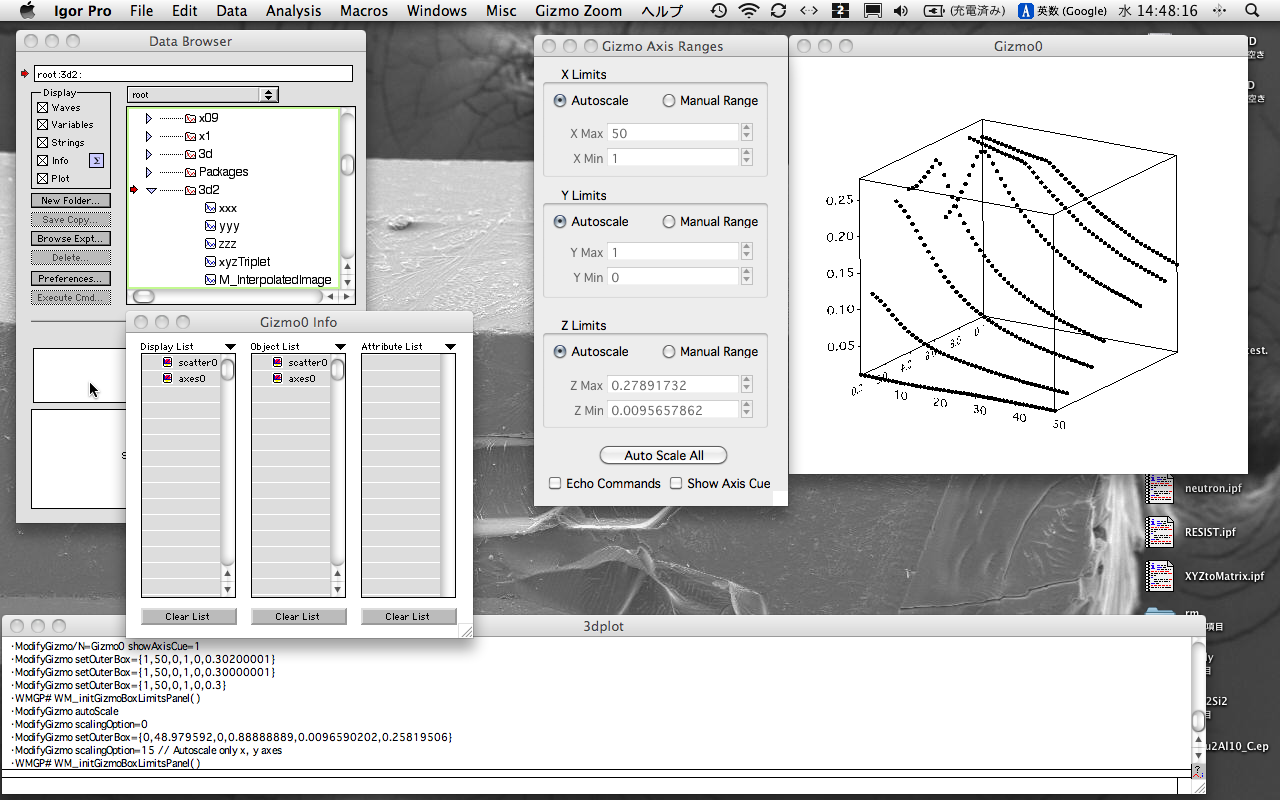Screen dimensions: 1280x800
Task: Open the Wi-Fi status menu
Action: coord(748,11)
